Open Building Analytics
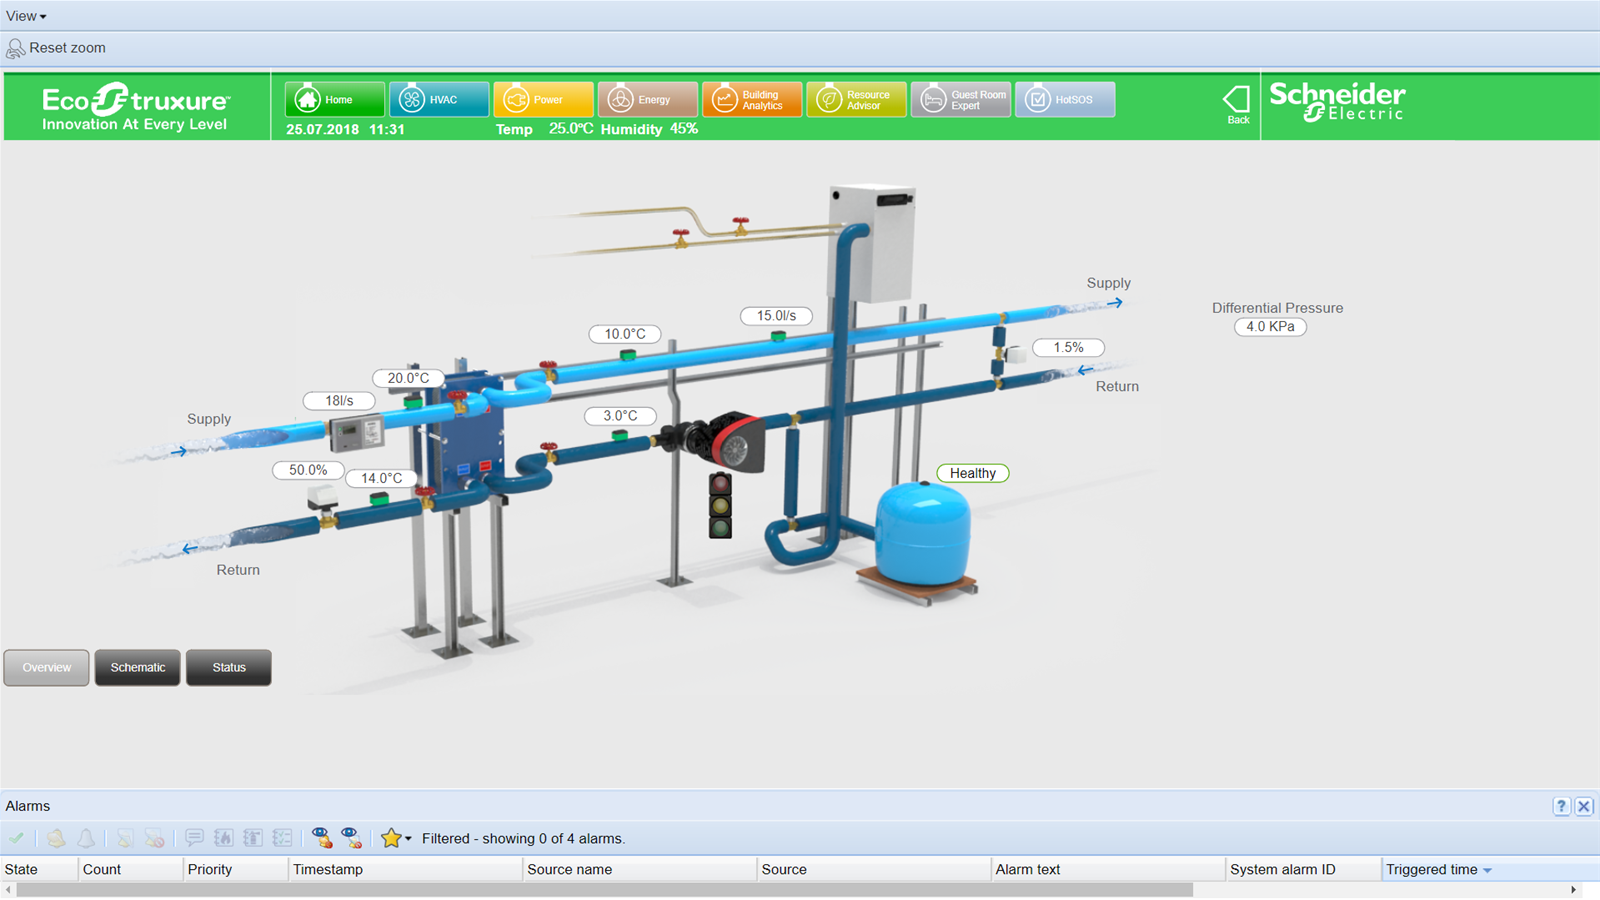Image resolution: width=1600 pixels, height=900 pixels. 751,100
